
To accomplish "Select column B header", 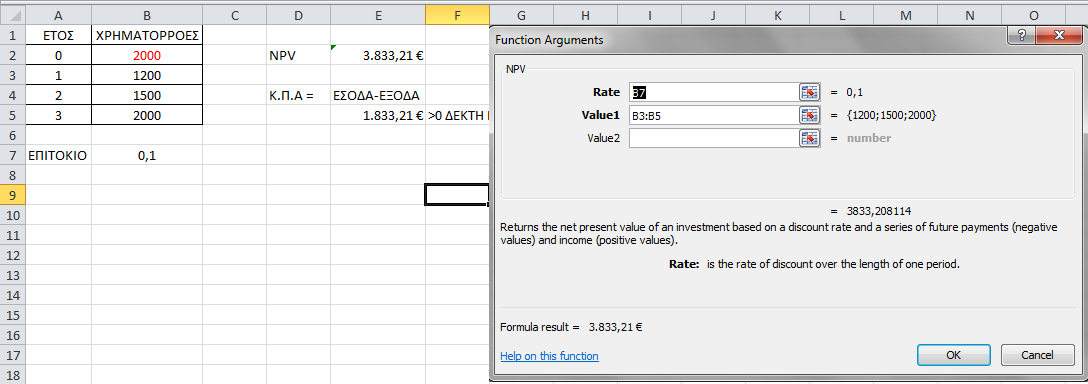I will (146, 15).
